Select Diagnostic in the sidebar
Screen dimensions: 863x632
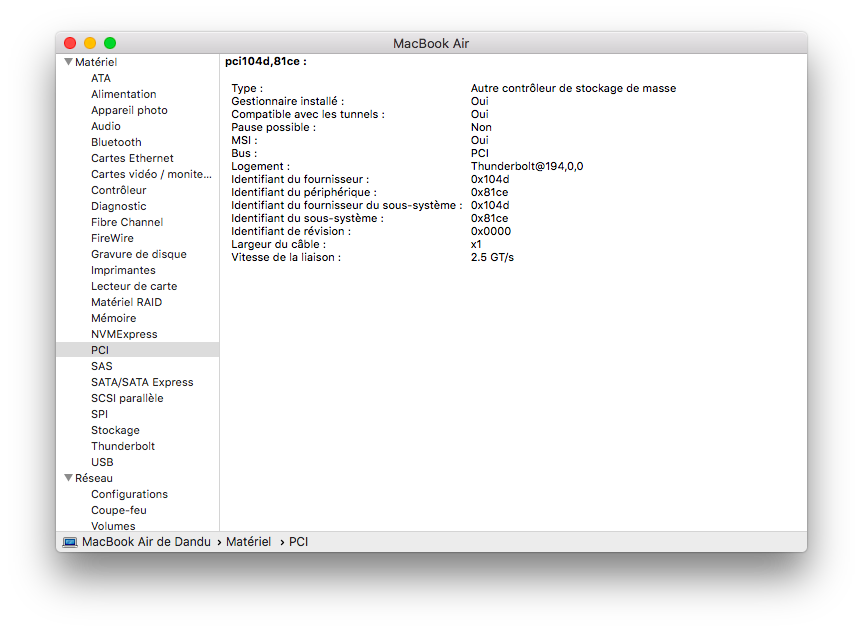[119, 206]
